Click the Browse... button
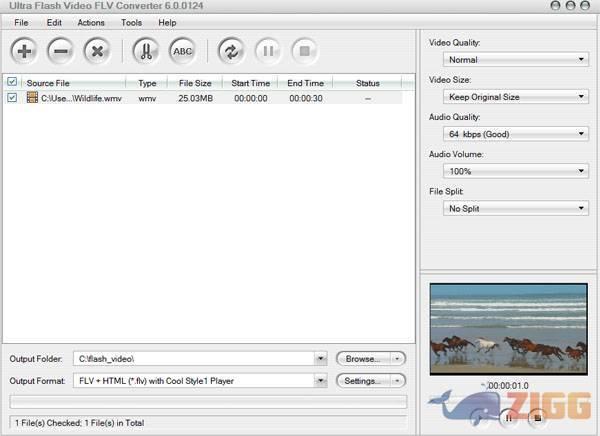Viewport: 600px width, 436px height. (x=362, y=358)
